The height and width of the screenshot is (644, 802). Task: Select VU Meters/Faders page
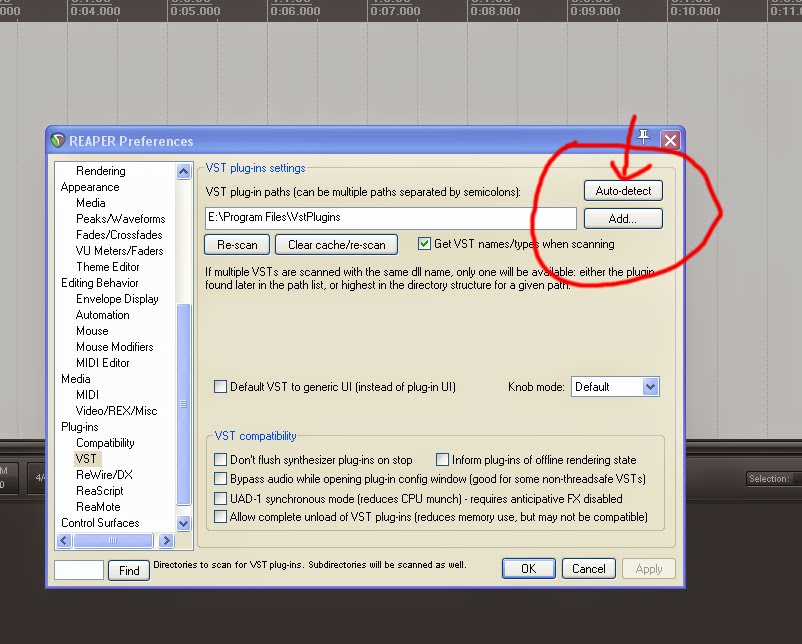click(120, 251)
